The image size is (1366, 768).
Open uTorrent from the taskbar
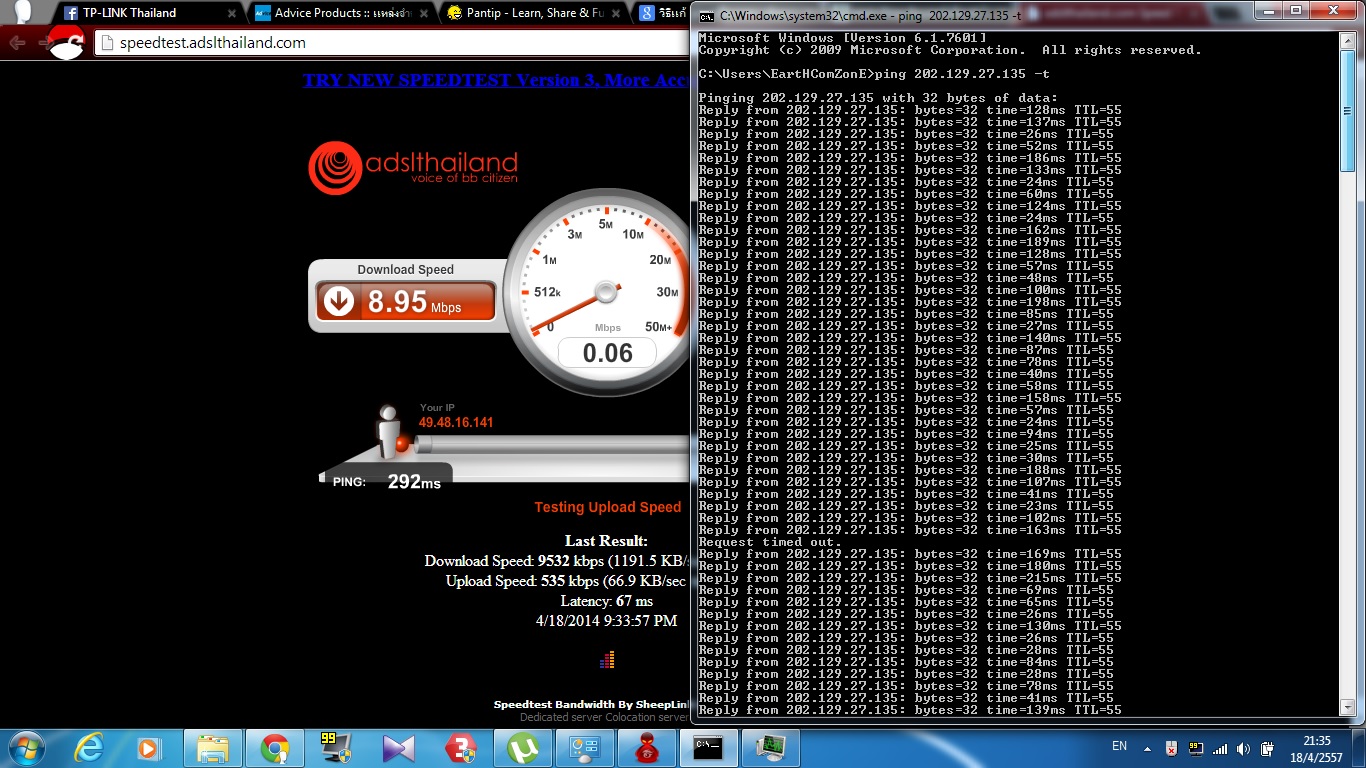(x=522, y=747)
